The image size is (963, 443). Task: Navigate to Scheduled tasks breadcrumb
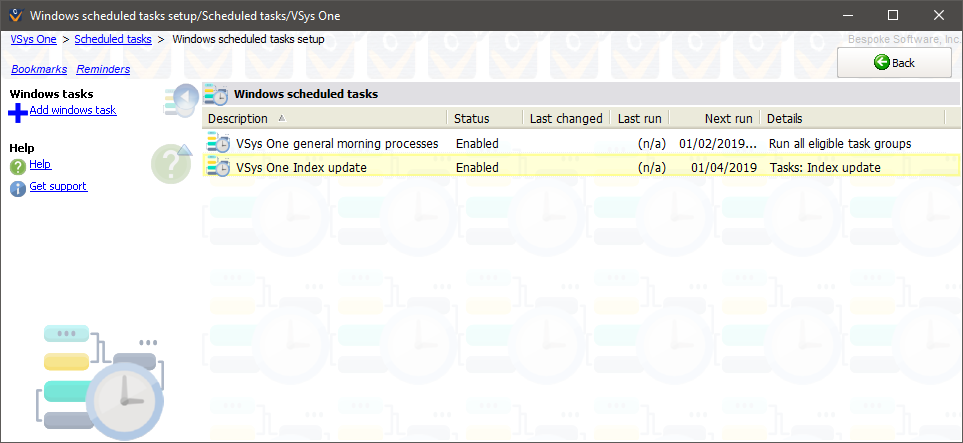(113, 39)
